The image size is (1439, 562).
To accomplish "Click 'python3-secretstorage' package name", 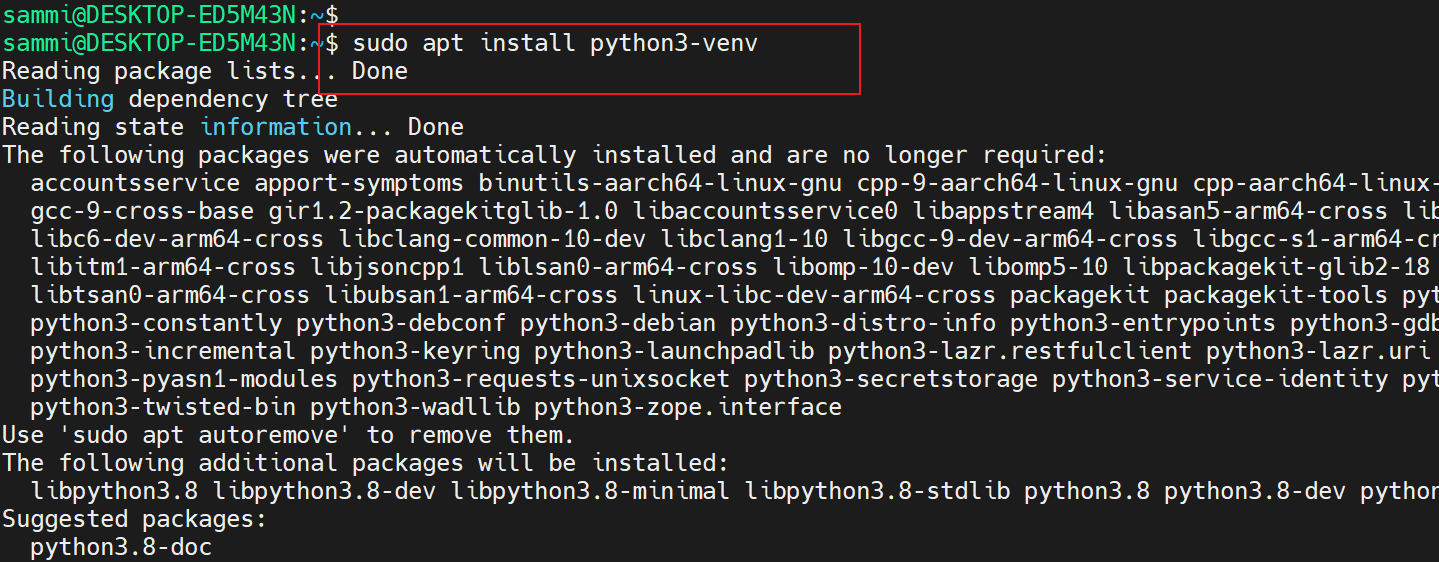I will pos(891,379).
